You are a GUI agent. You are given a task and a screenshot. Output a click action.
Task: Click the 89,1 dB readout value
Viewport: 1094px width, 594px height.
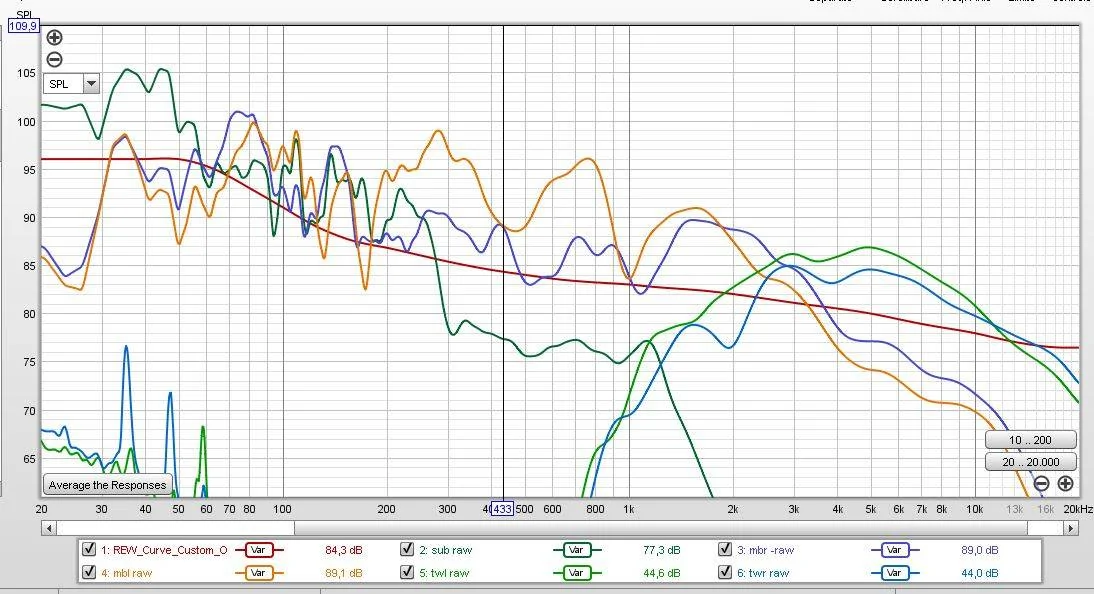(x=344, y=573)
